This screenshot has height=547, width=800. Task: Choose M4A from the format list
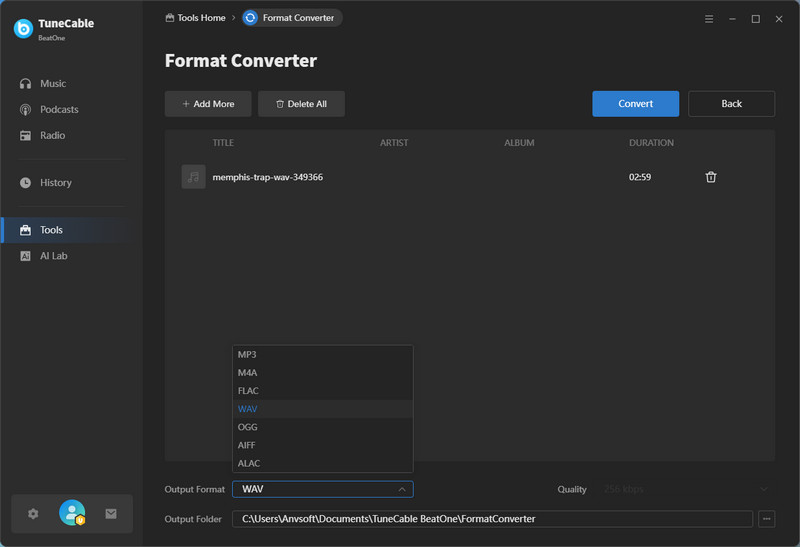click(x=322, y=373)
